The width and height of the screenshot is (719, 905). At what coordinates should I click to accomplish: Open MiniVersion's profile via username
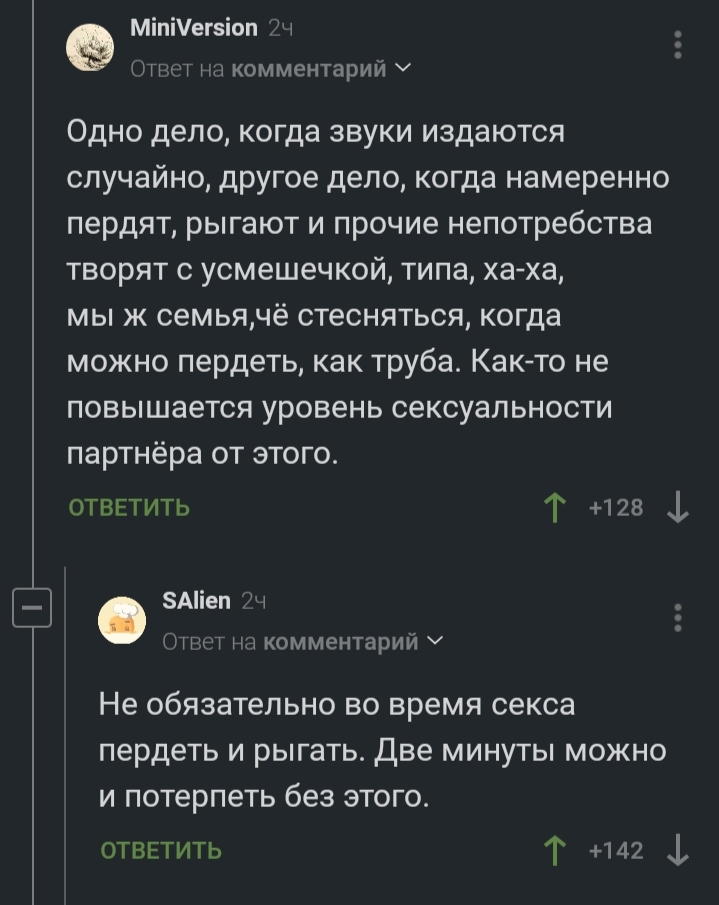(194, 28)
